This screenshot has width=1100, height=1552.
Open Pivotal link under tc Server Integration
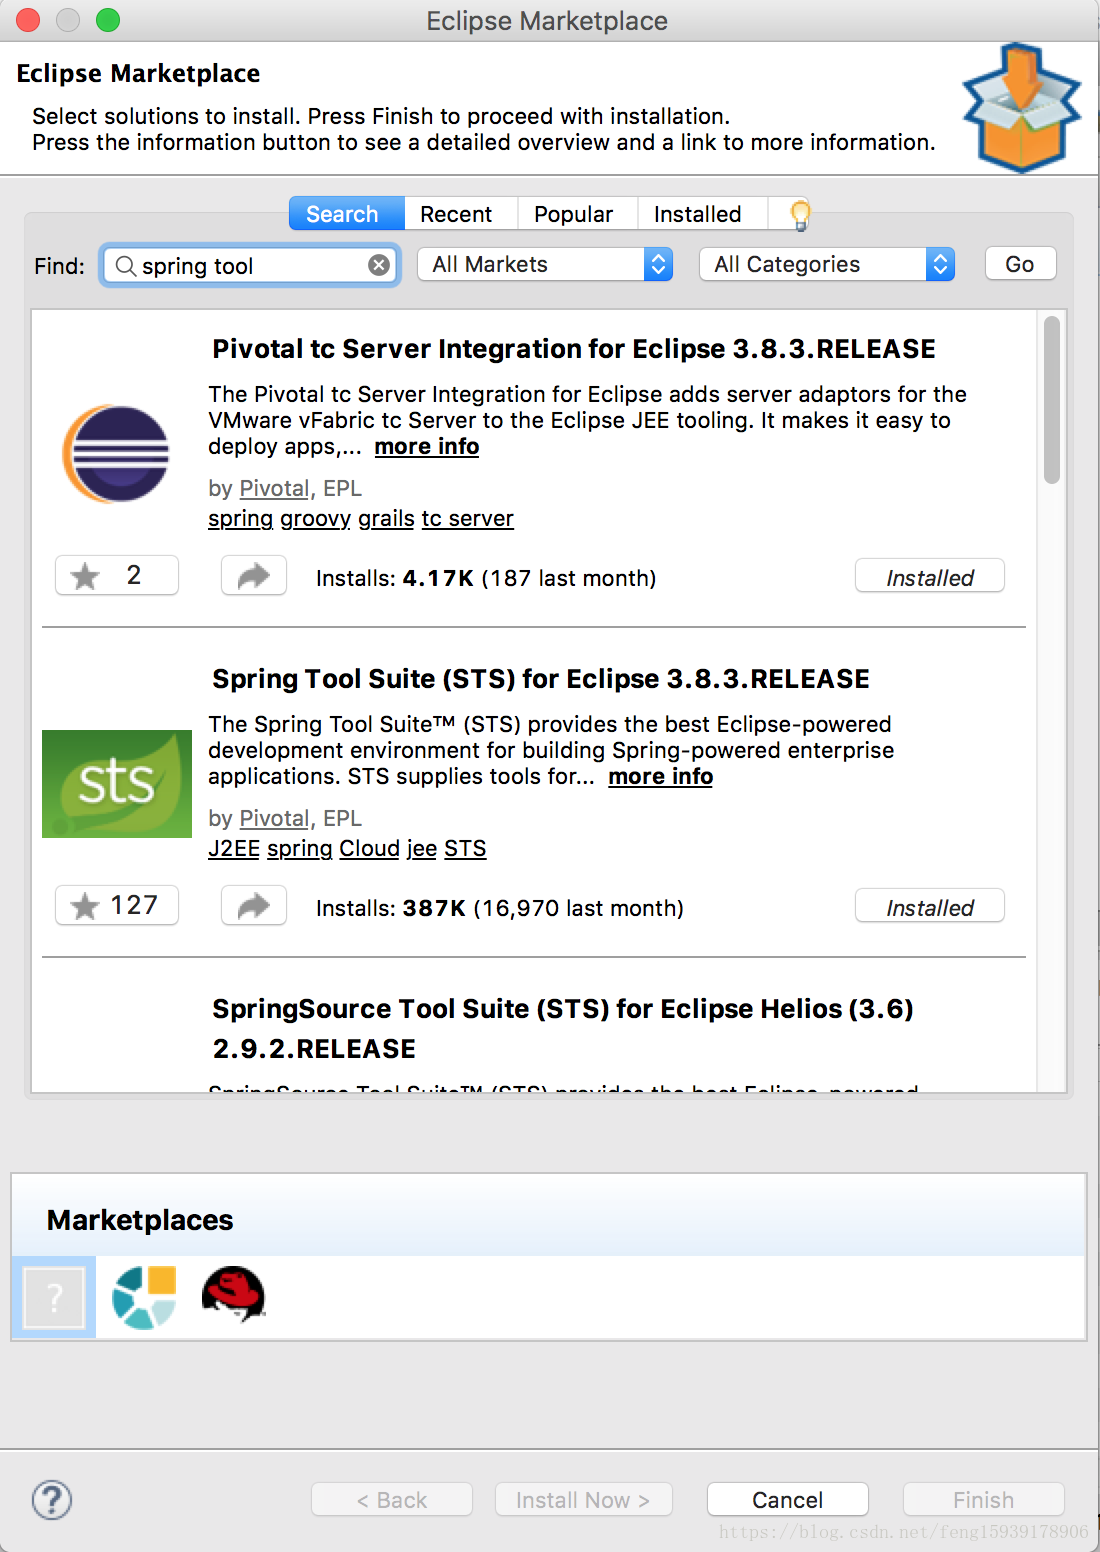click(274, 488)
